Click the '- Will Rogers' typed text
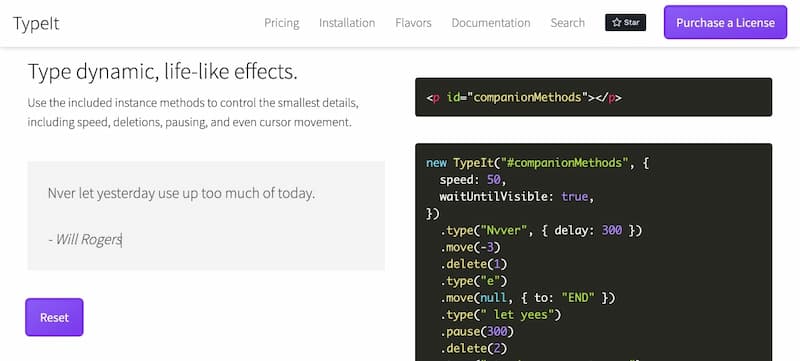 (85, 239)
